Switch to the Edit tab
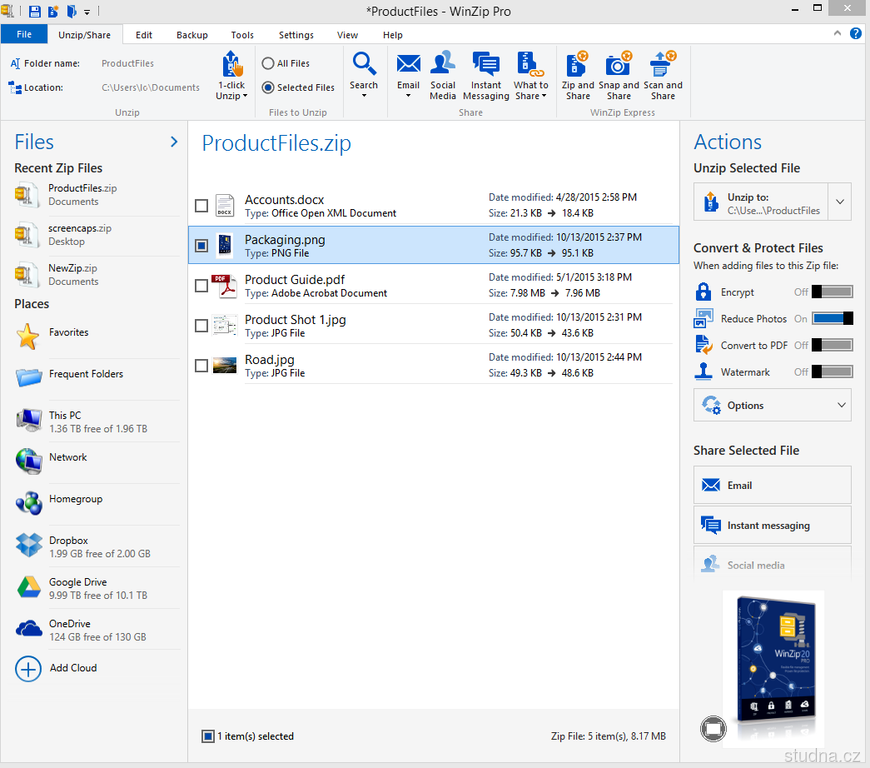The image size is (870, 768). (144, 35)
